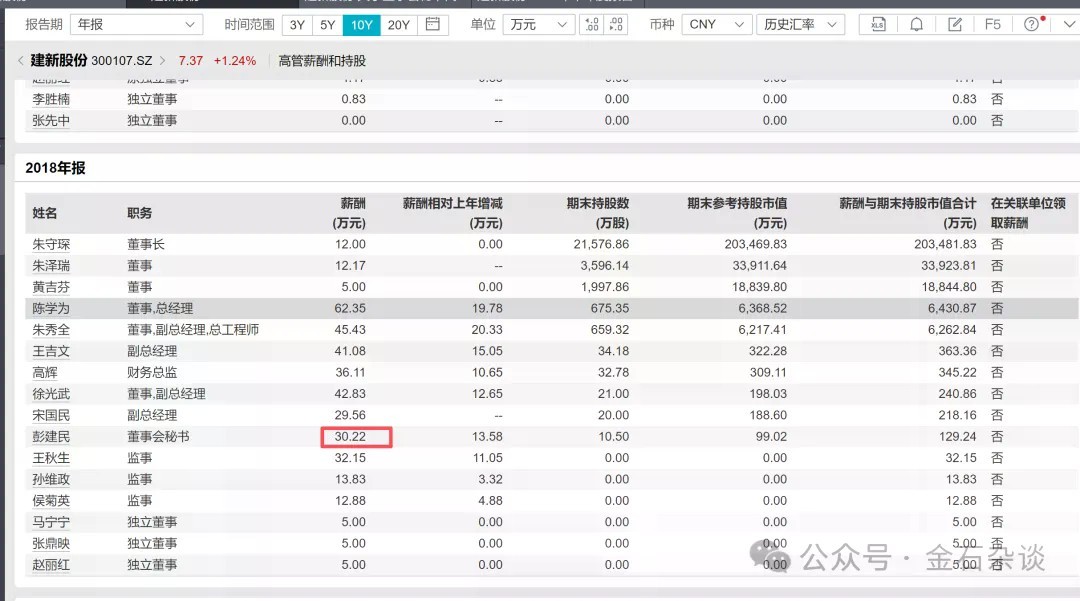1080x601 pixels.
Task: Decrease decimal places icon
Action: point(616,25)
